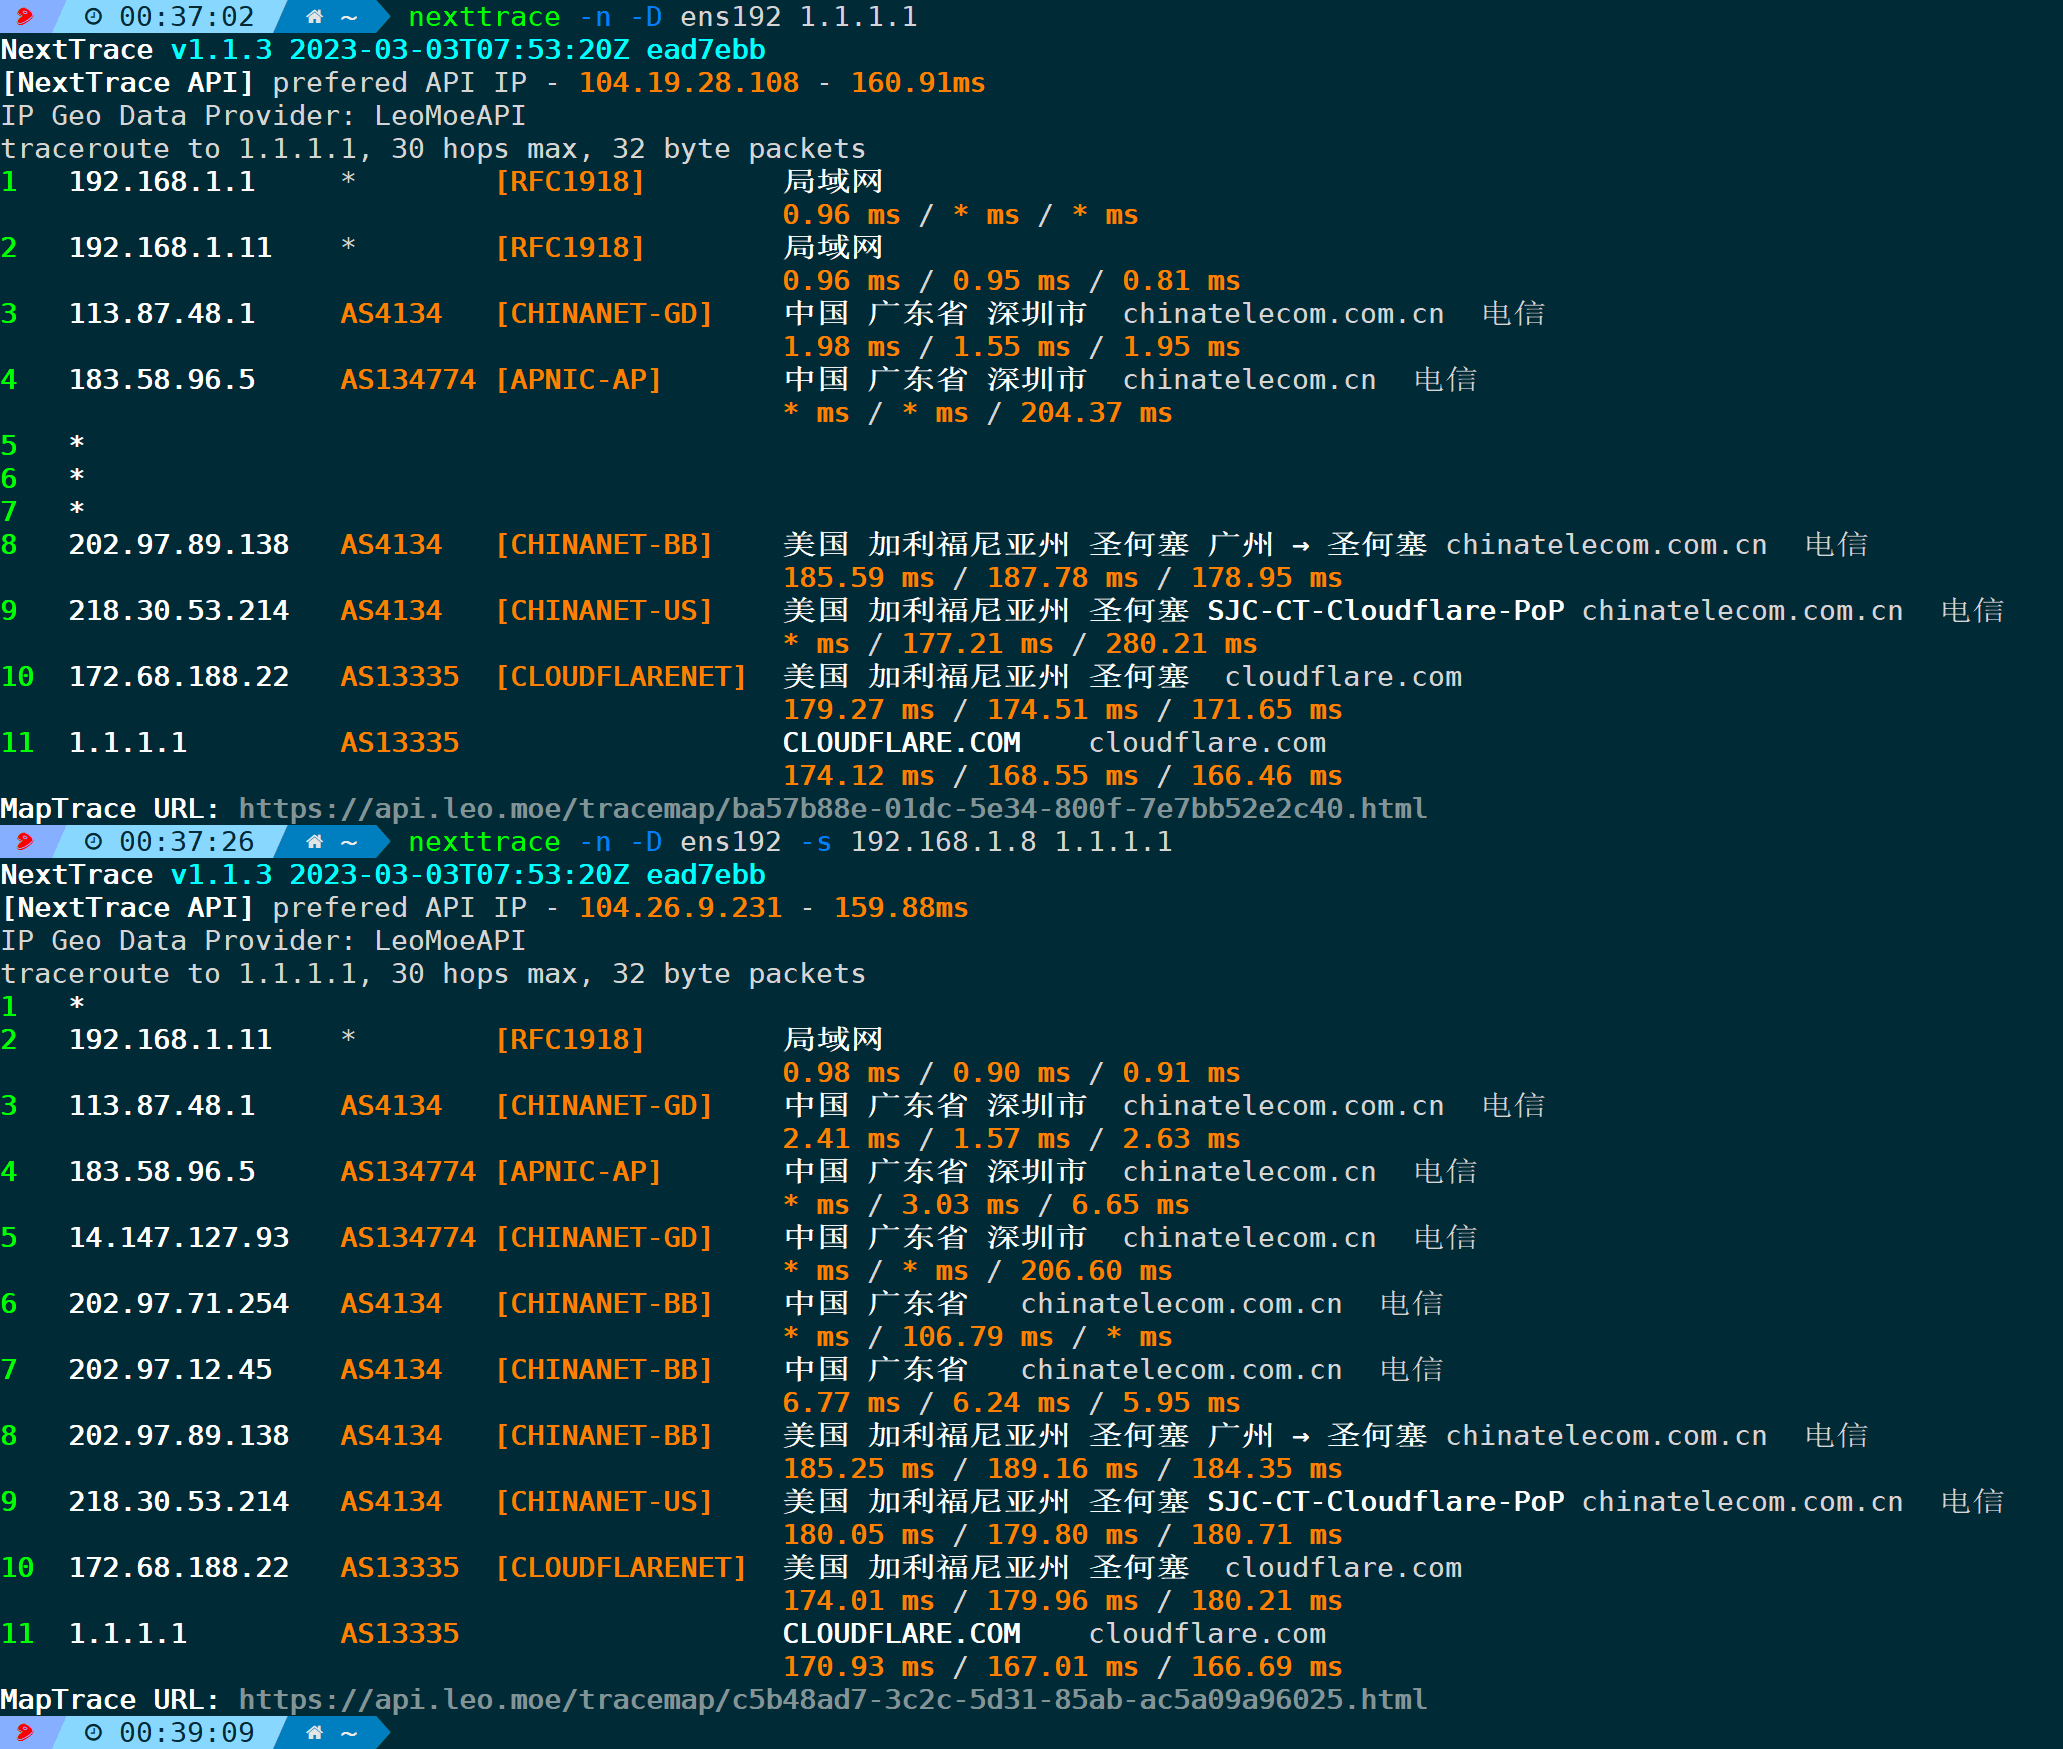Click the red prompt icon beside 00:37:02
Screen dimensions: 2063x1749
click(x=24, y=16)
